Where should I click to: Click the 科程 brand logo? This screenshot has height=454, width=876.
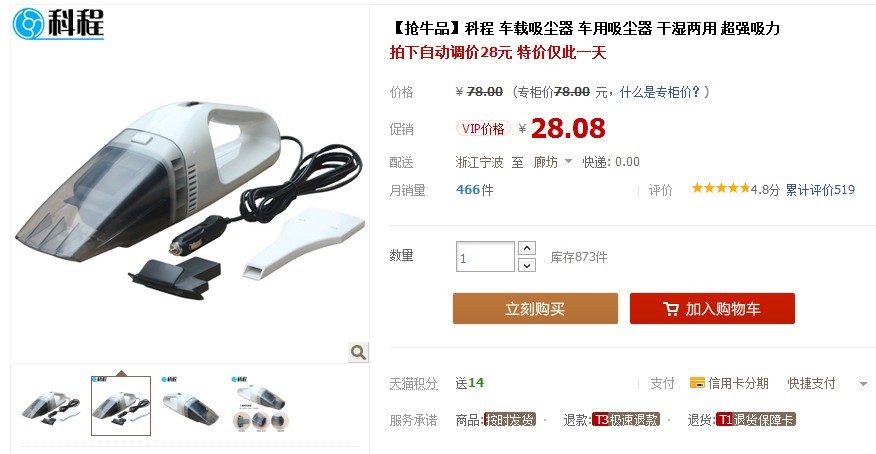point(58,23)
